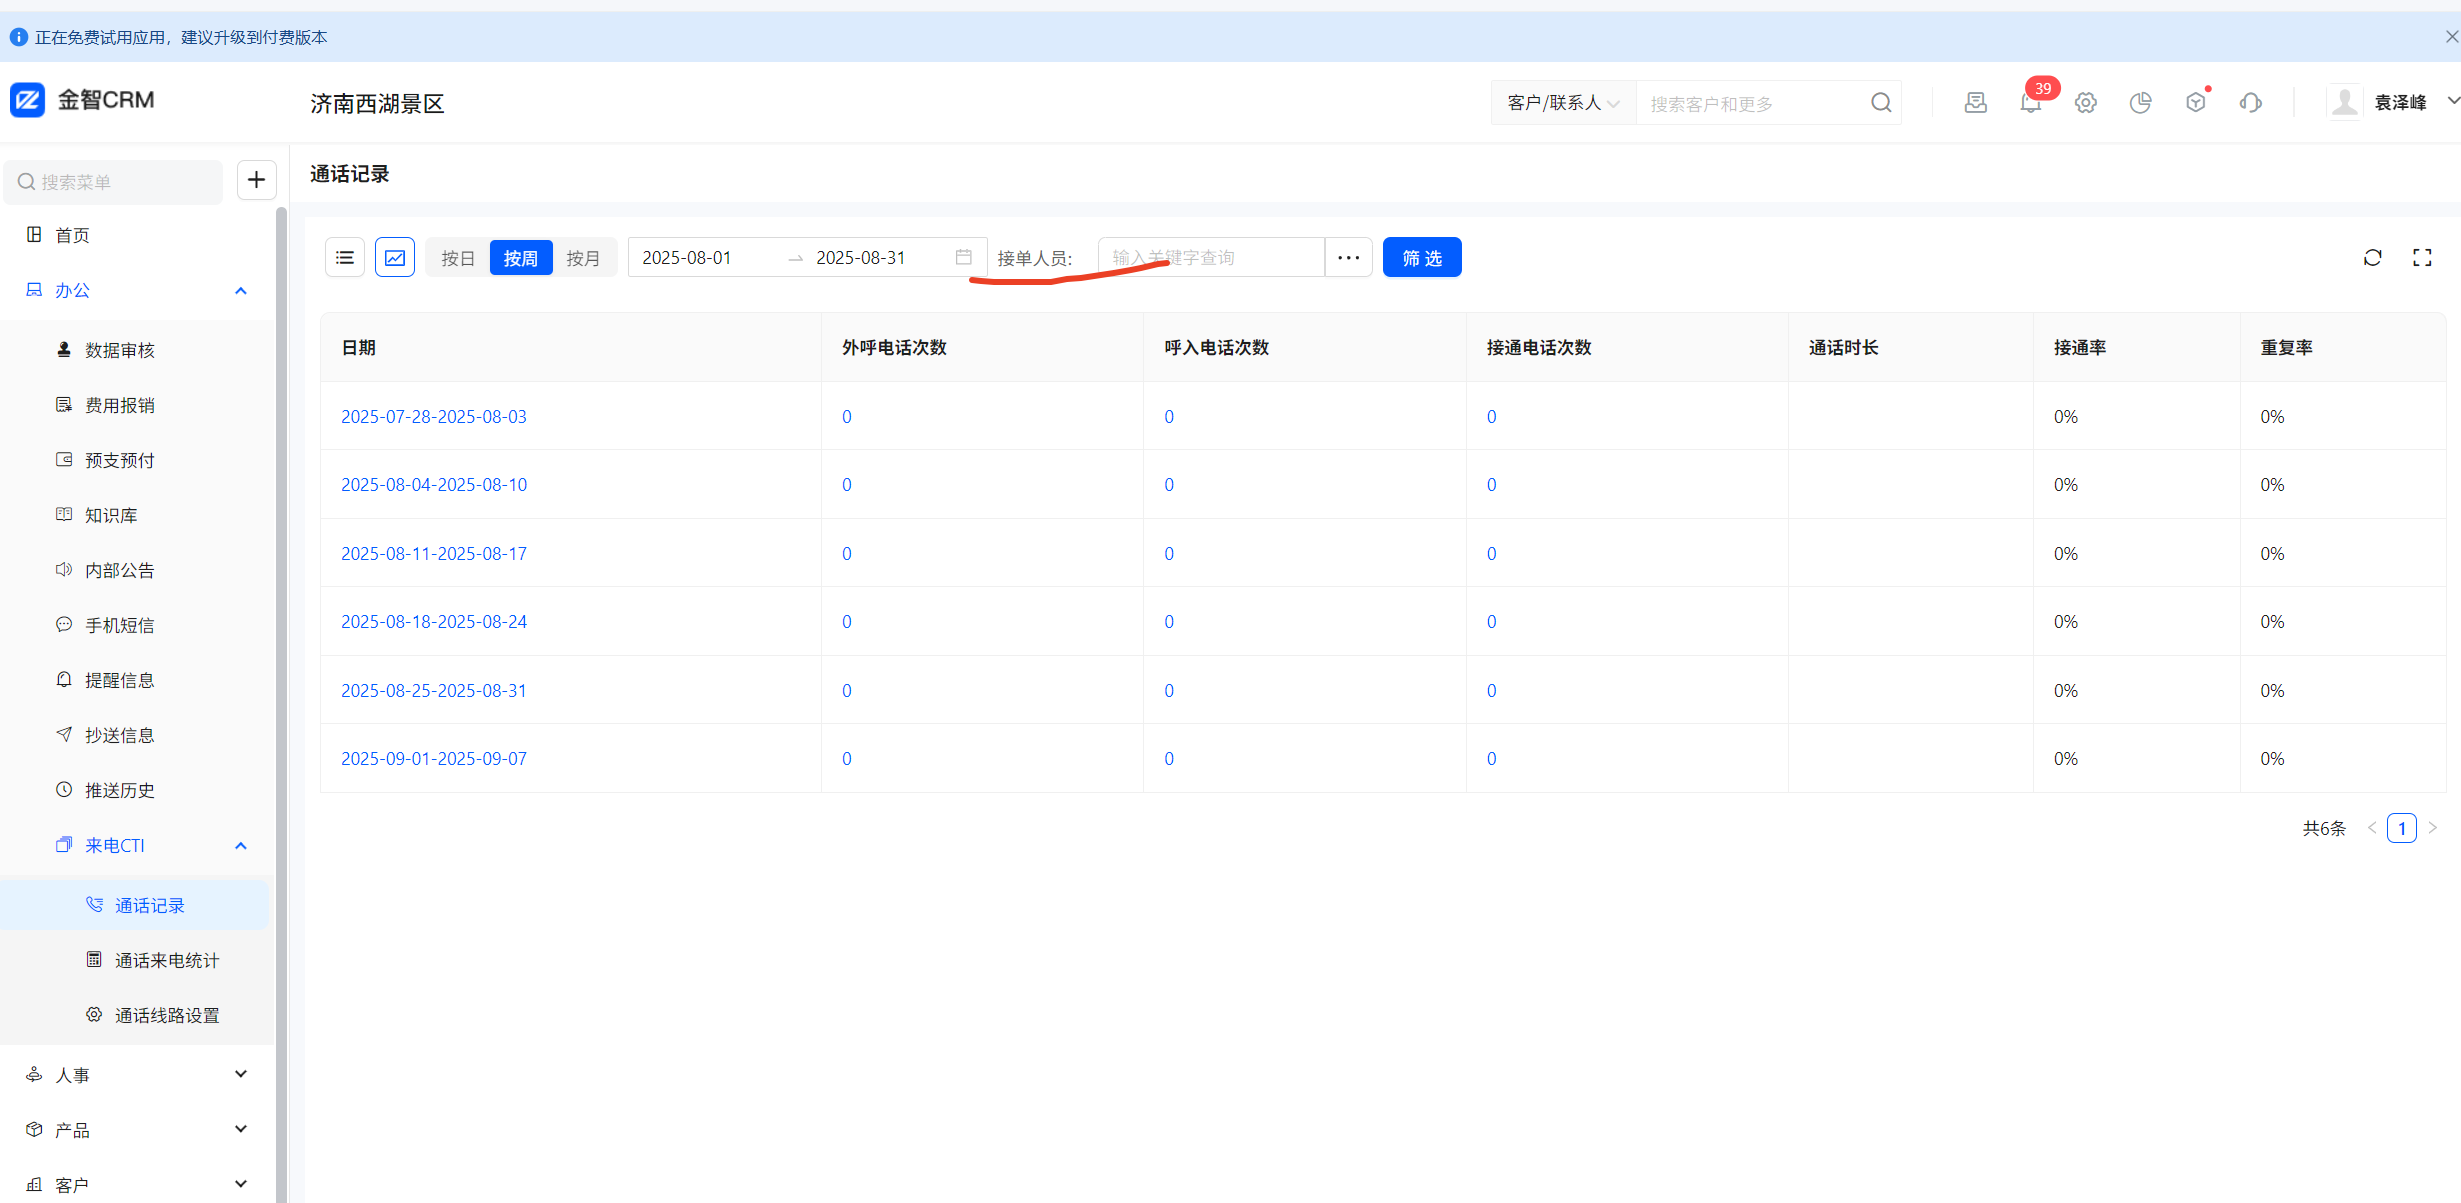Switch to chart statistics view icon
This screenshot has height=1203, width=2461.
pyautogui.click(x=395, y=258)
